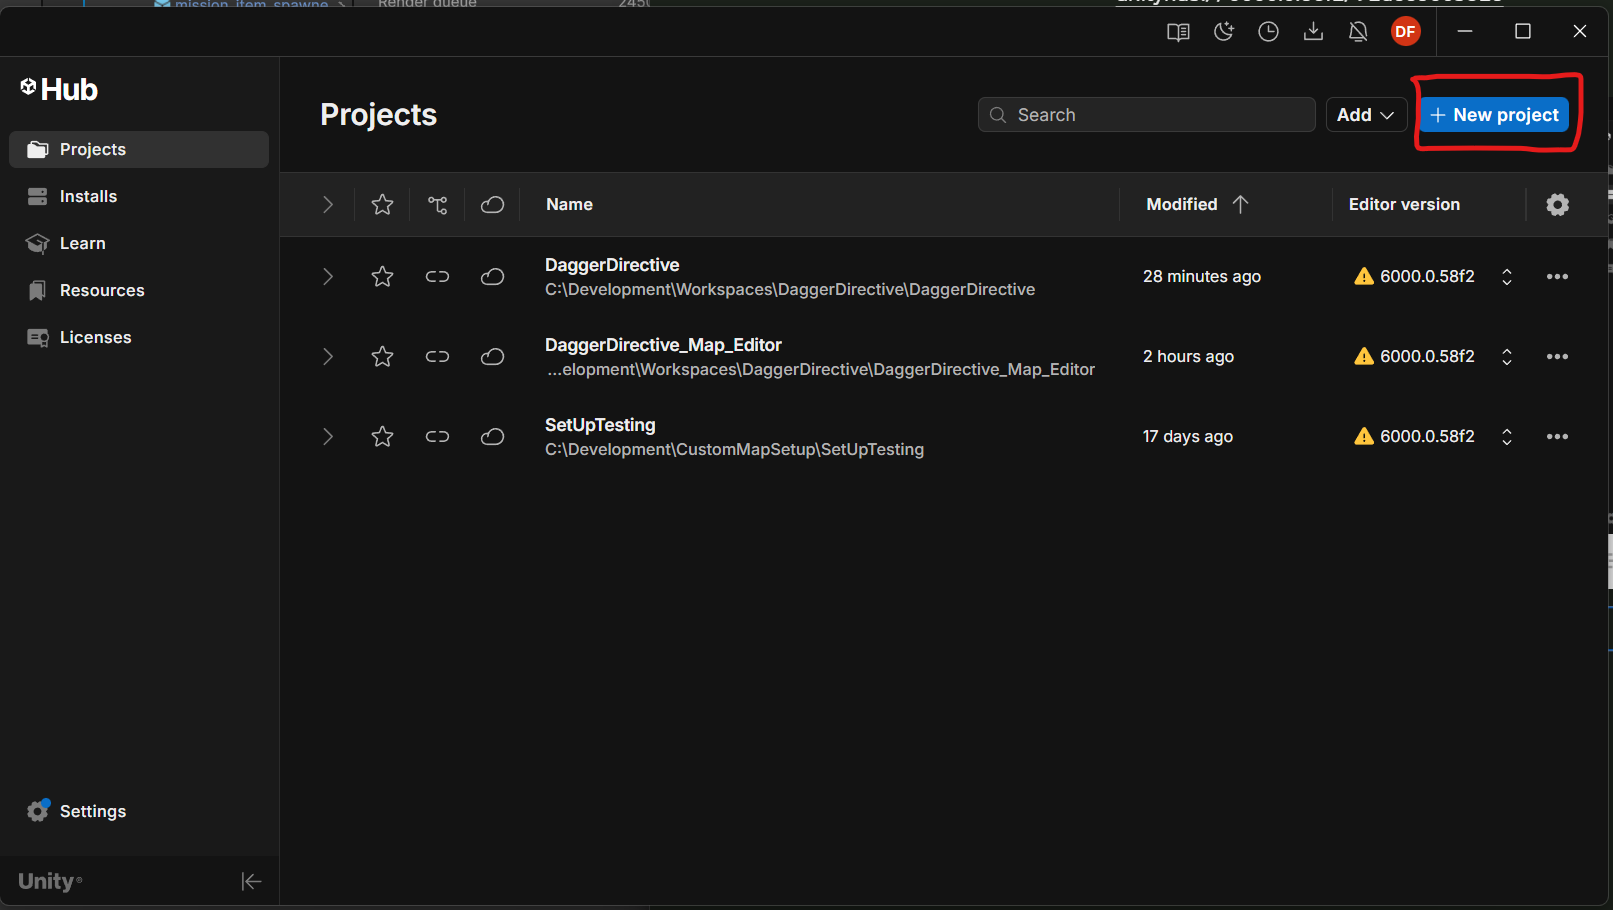
Task: Open the DaggerDirective_Map_Editor project
Action: tap(663, 345)
